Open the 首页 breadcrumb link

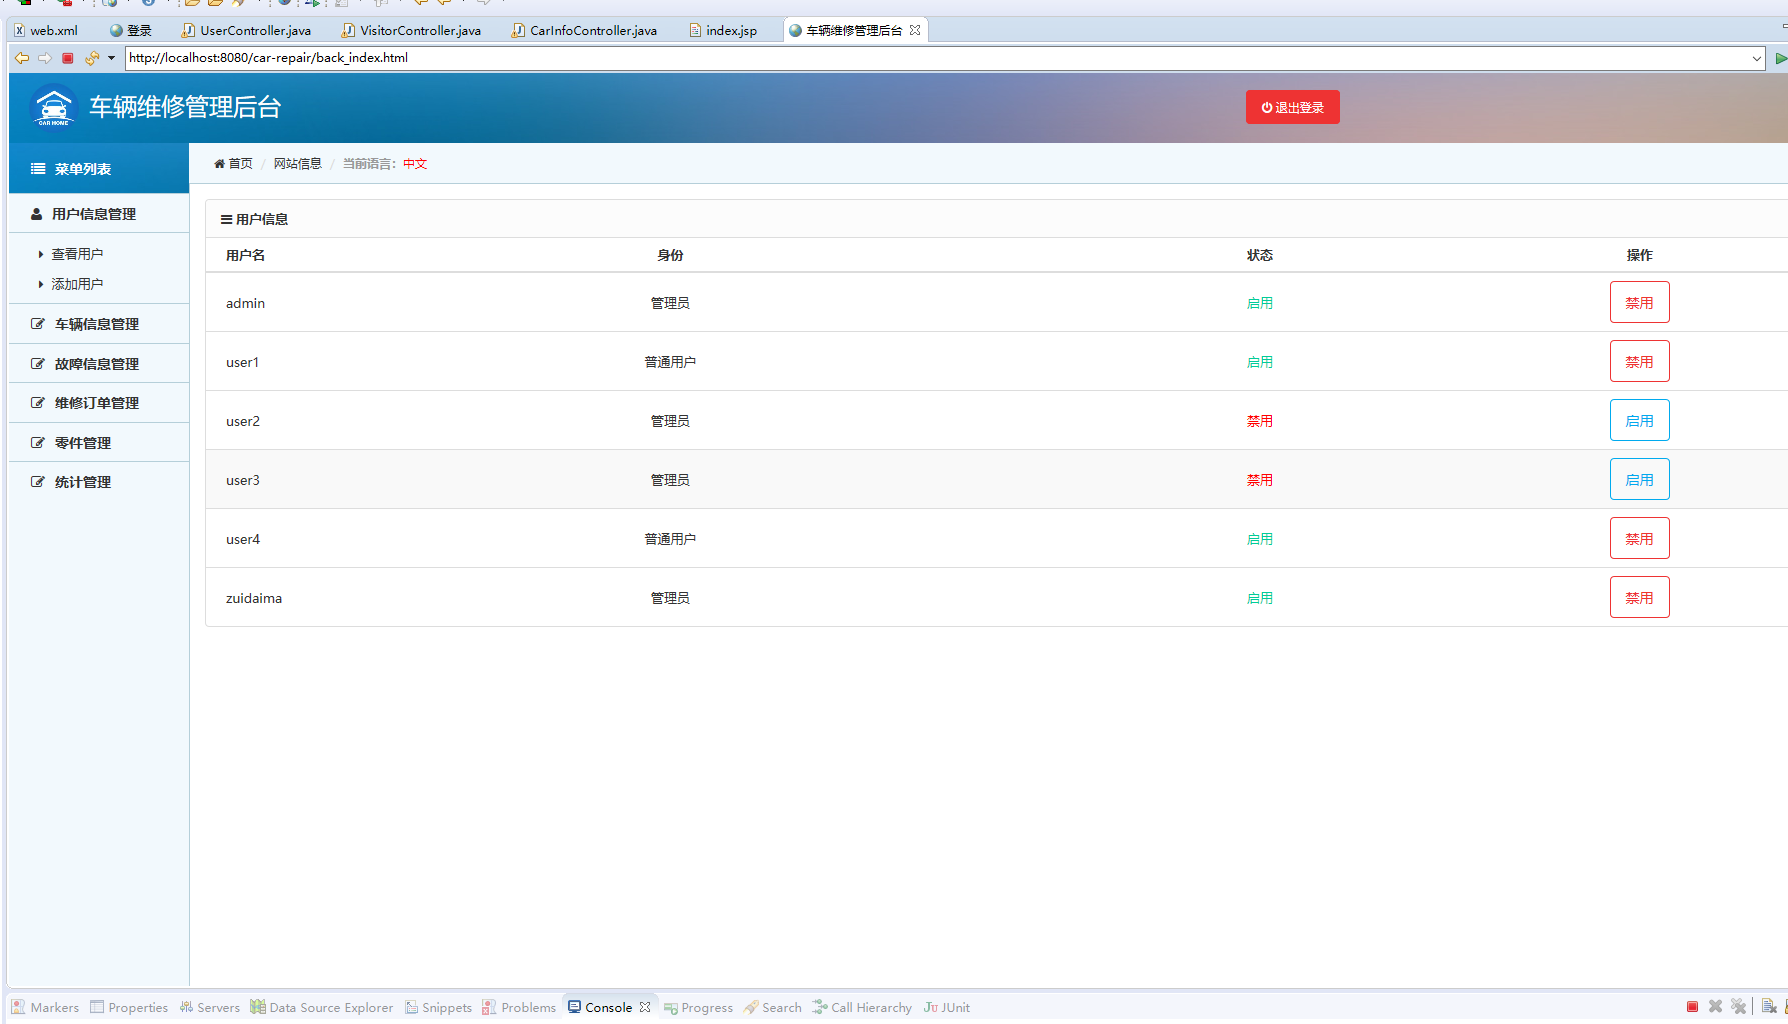coord(239,163)
